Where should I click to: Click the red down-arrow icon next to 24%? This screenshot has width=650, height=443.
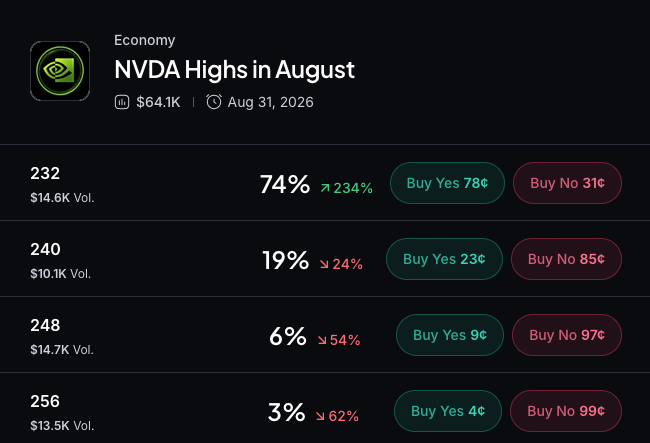324,264
